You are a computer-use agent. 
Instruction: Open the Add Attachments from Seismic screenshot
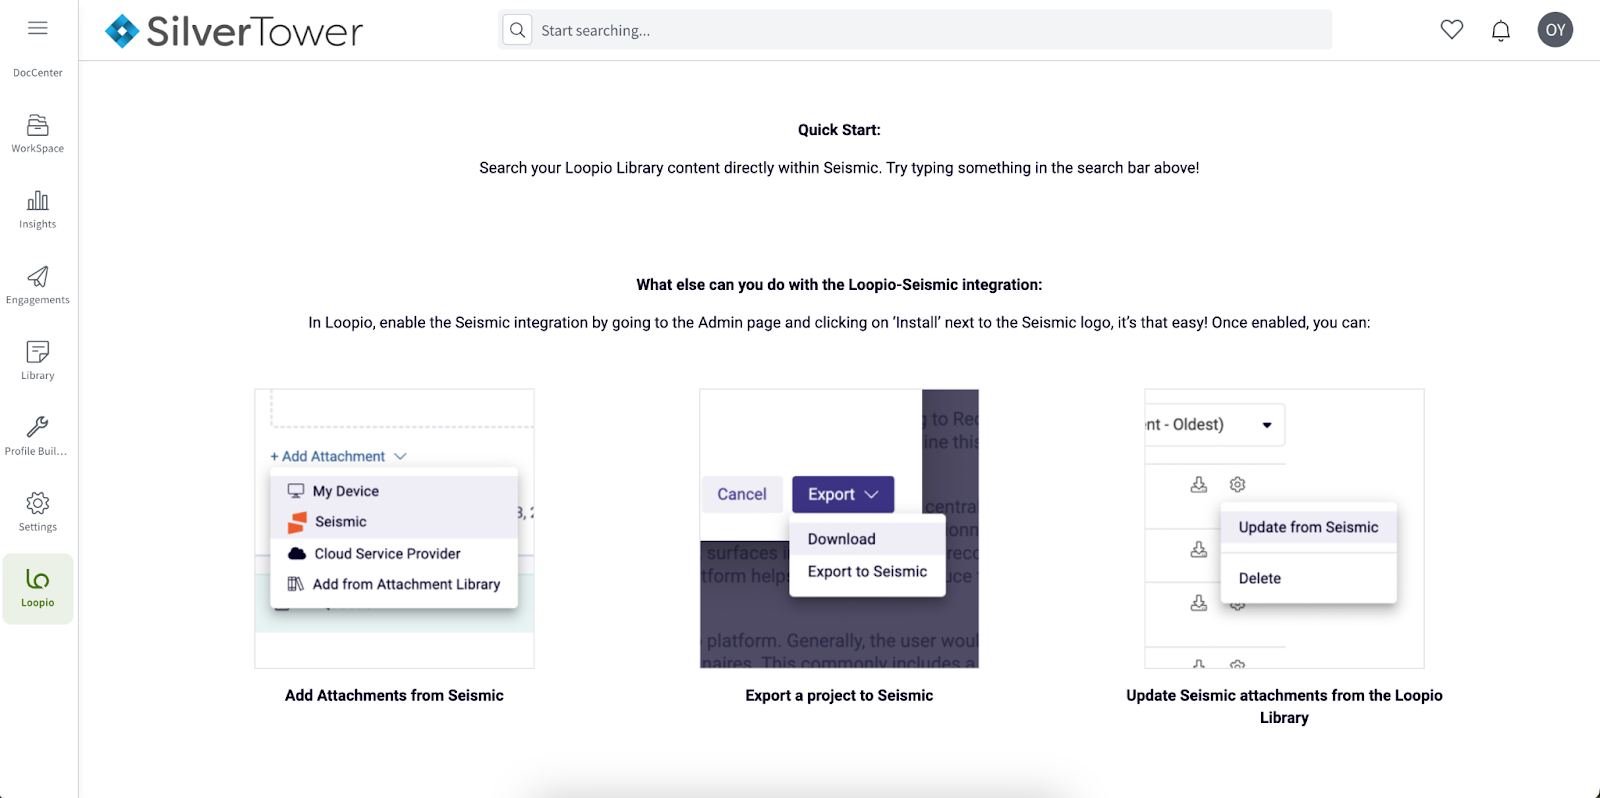click(x=394, y=528)
